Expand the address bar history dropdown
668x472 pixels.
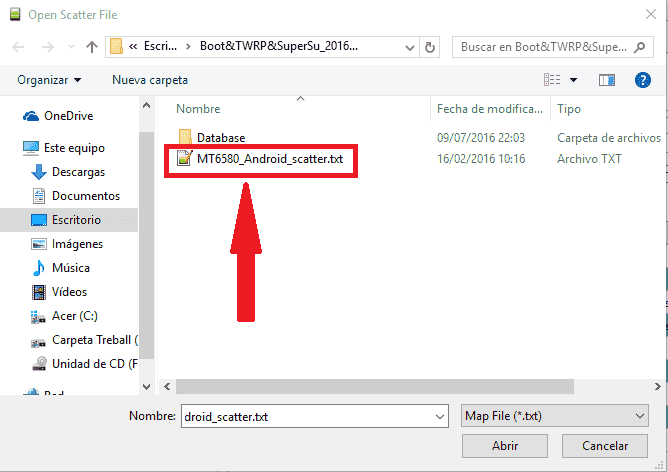[409, 47]
